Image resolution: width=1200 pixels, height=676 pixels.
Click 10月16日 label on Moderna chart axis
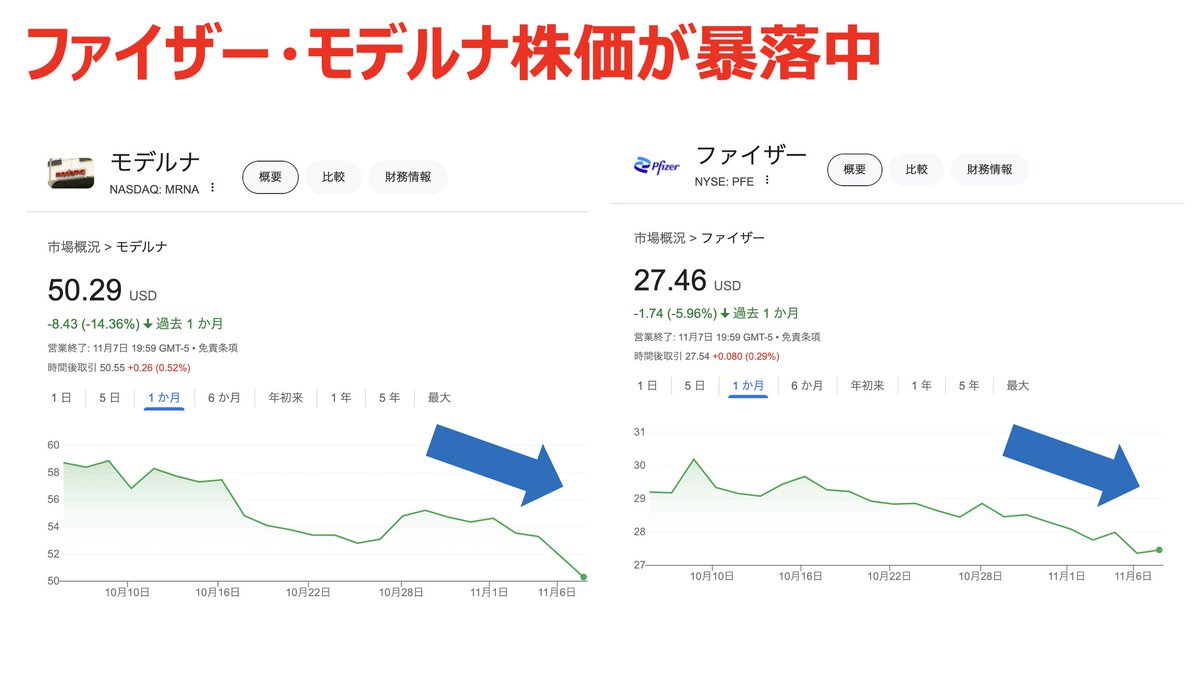217,593
